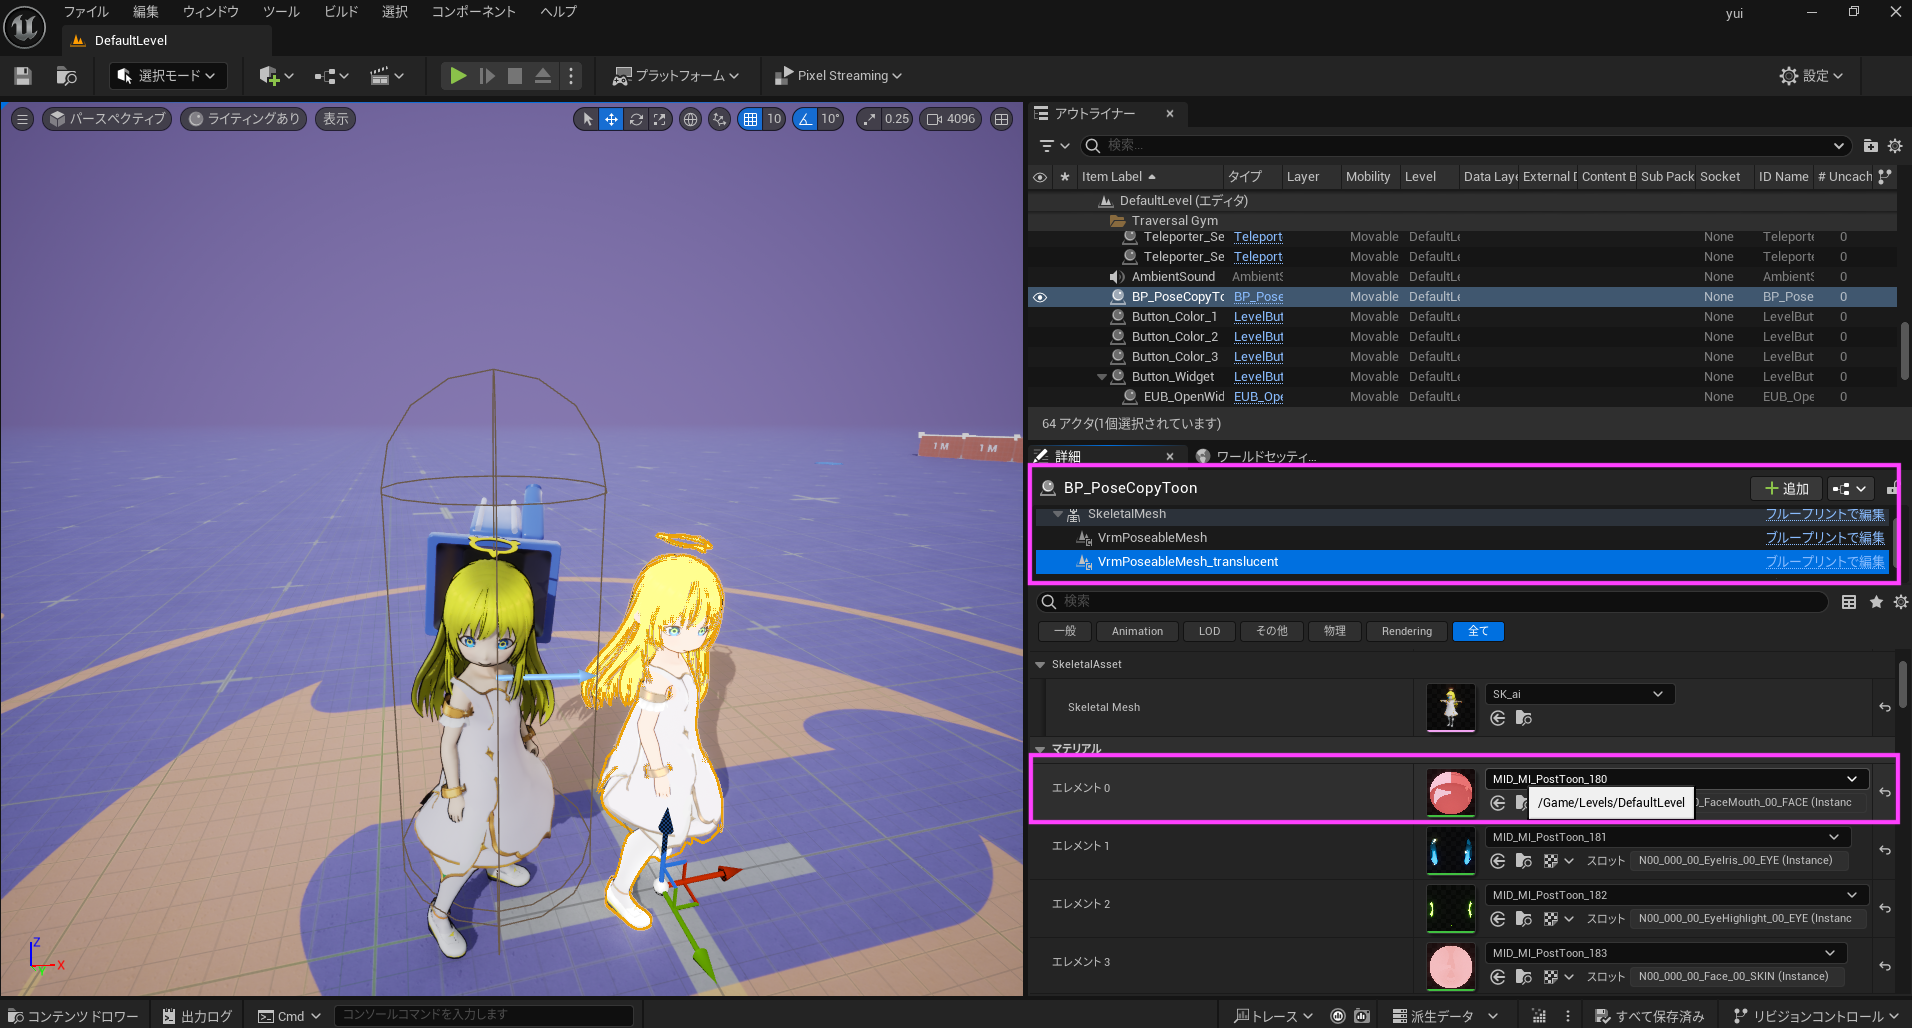1912x1028 pixels.
Task: Open the content browse folder icon in toolbar
Action: [x=67, y=76]
